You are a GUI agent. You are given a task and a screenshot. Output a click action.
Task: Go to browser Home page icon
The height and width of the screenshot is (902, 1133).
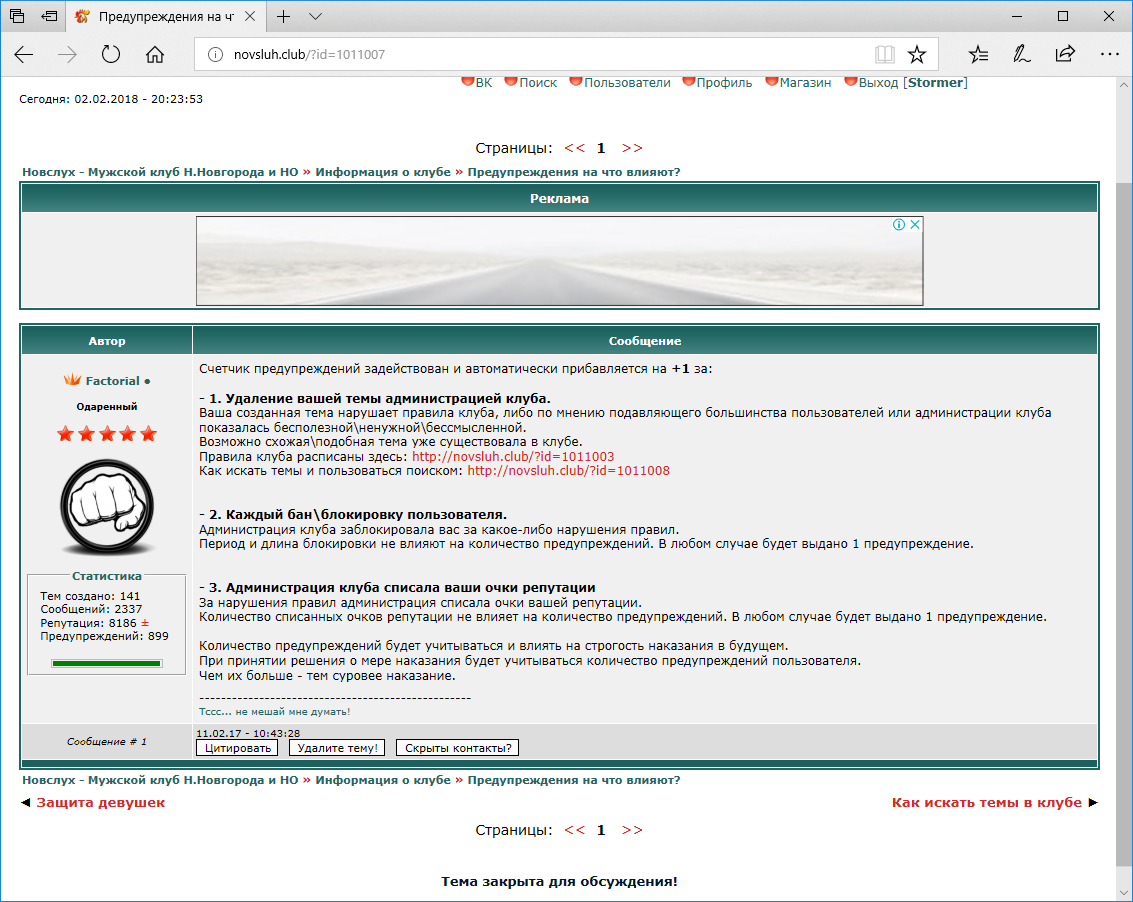click(x=155, y=54)
